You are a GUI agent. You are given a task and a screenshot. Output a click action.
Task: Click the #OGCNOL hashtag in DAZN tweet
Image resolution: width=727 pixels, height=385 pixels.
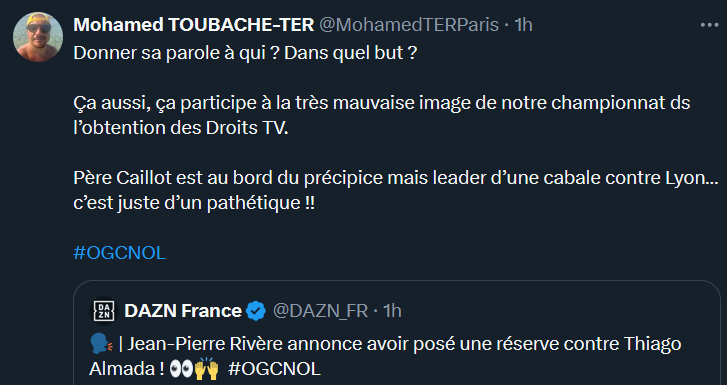(x=274, y=369)
